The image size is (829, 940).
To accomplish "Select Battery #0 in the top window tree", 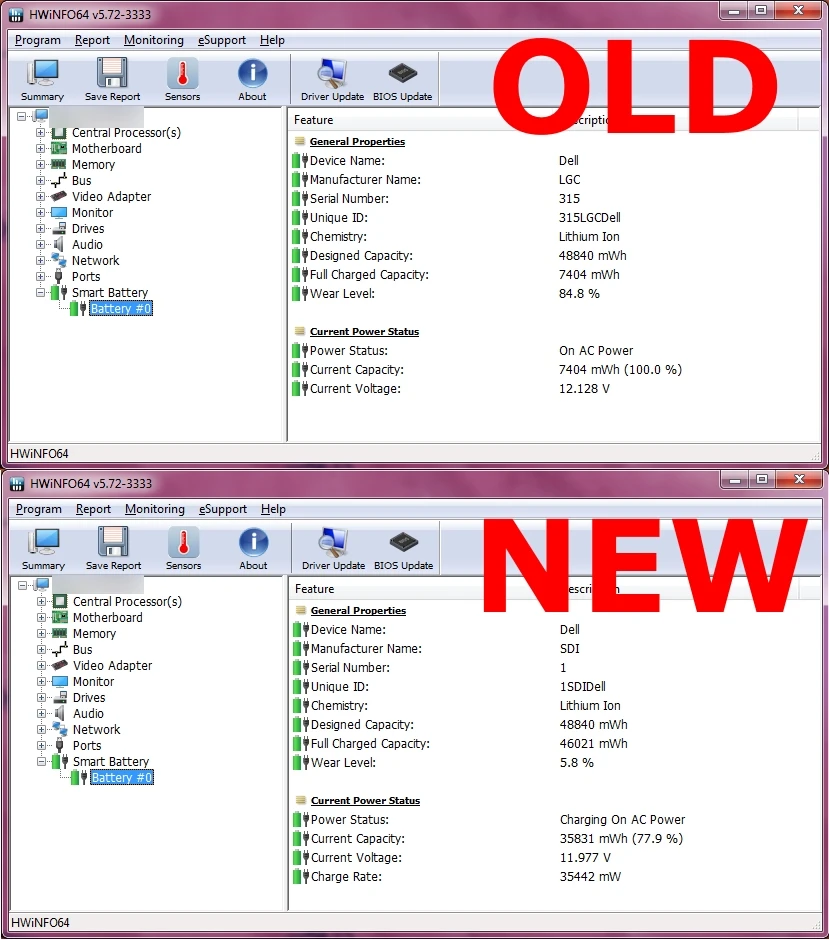I will [x=121, y=309].
